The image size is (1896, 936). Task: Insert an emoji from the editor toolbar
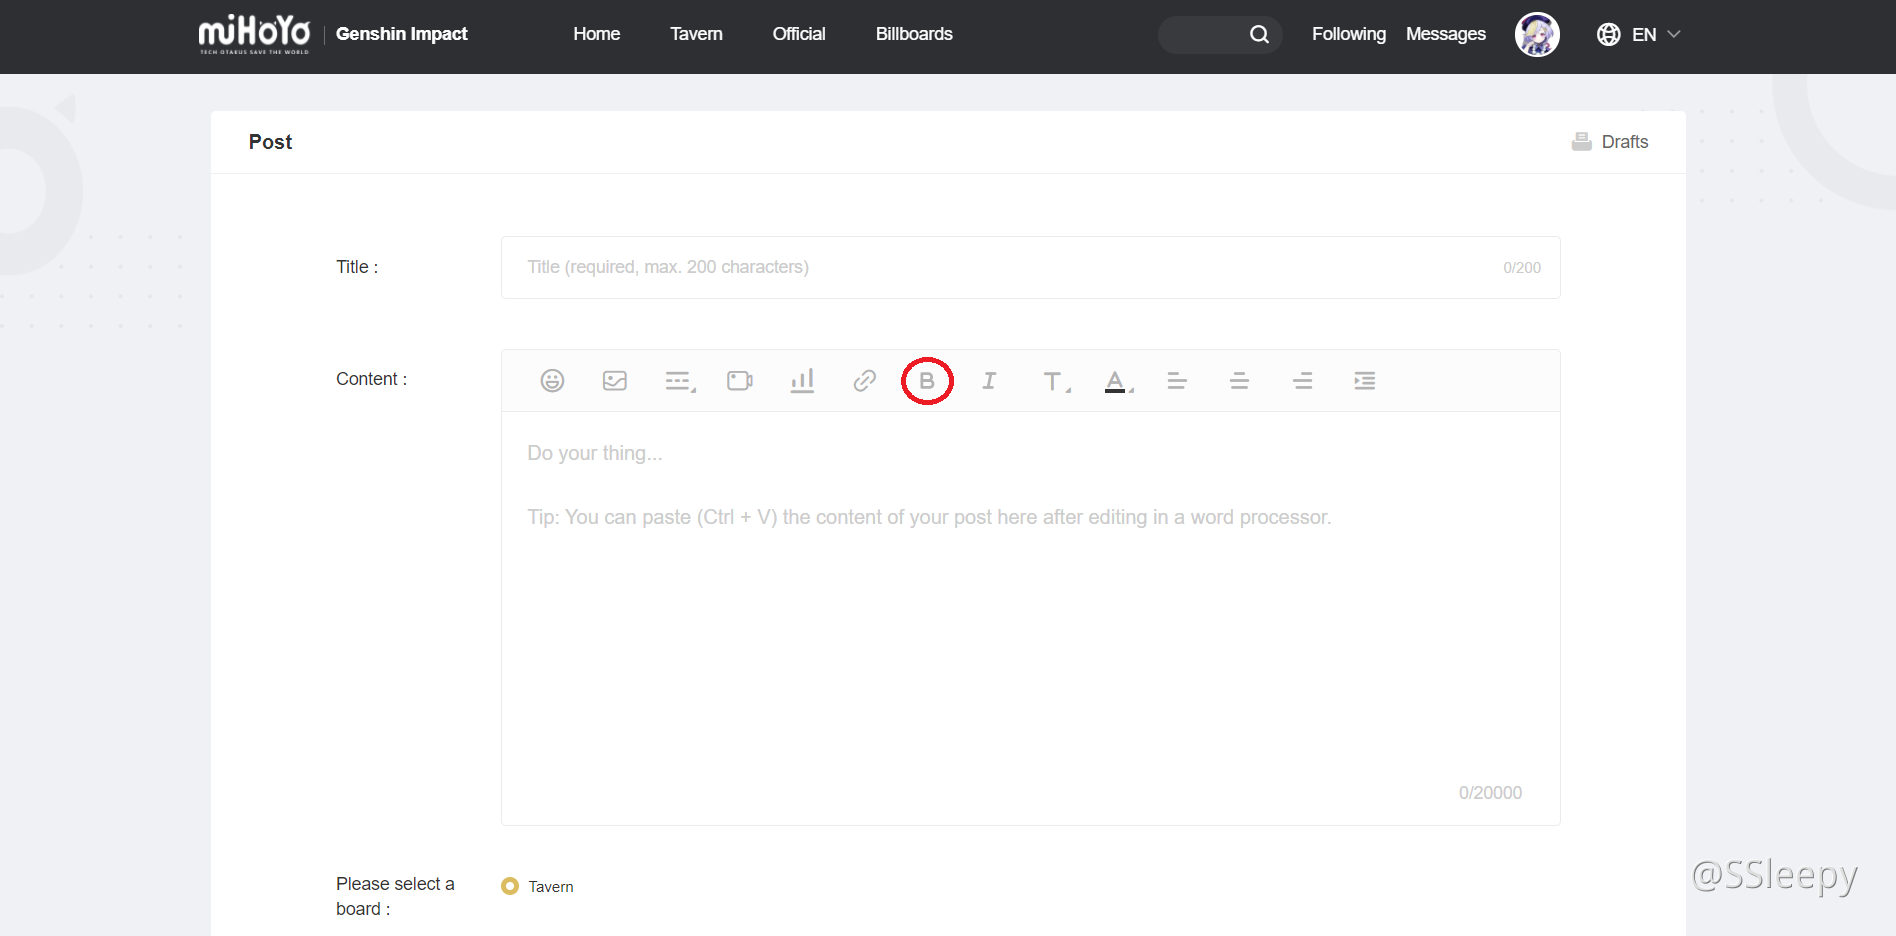552,380
